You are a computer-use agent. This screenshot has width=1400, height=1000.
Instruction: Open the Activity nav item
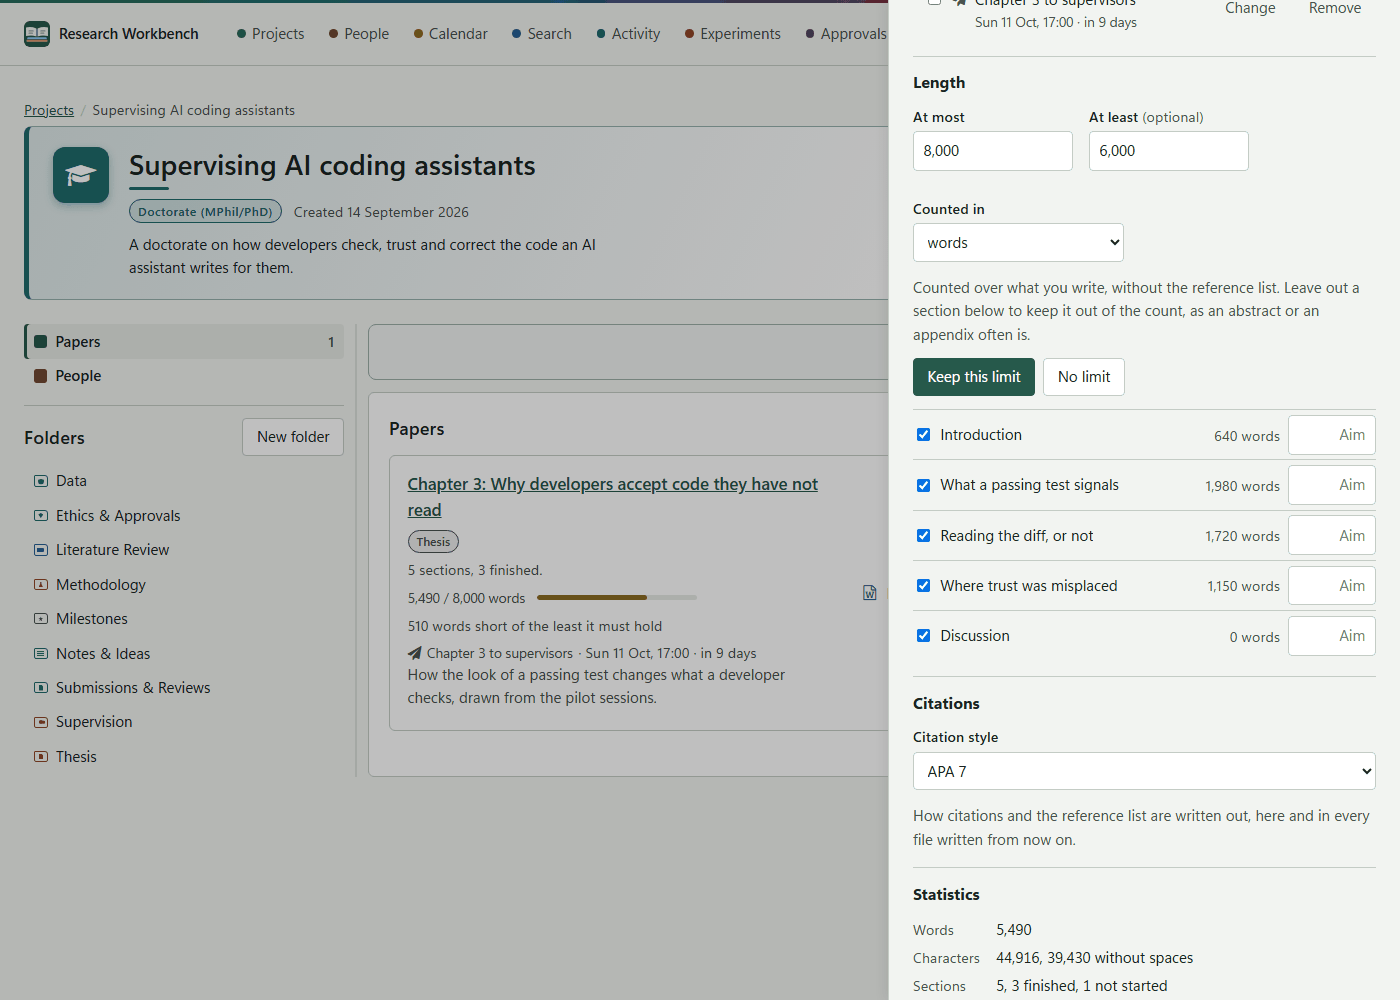(x=628, y=34)
